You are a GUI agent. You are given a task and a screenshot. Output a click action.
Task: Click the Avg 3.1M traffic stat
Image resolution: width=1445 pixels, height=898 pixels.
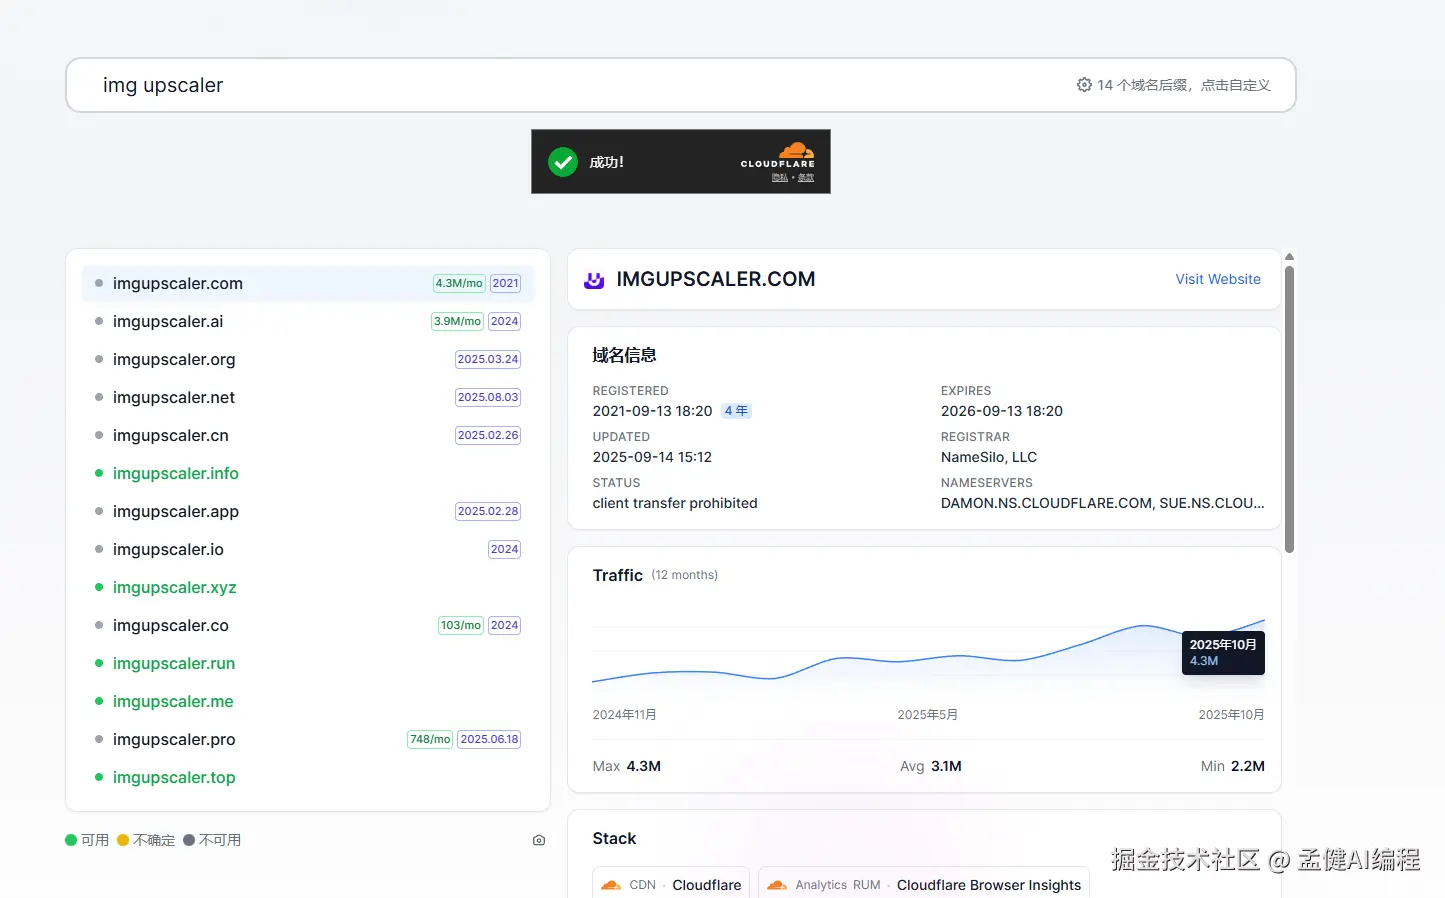pyautogui.click(x=931, y=766)
